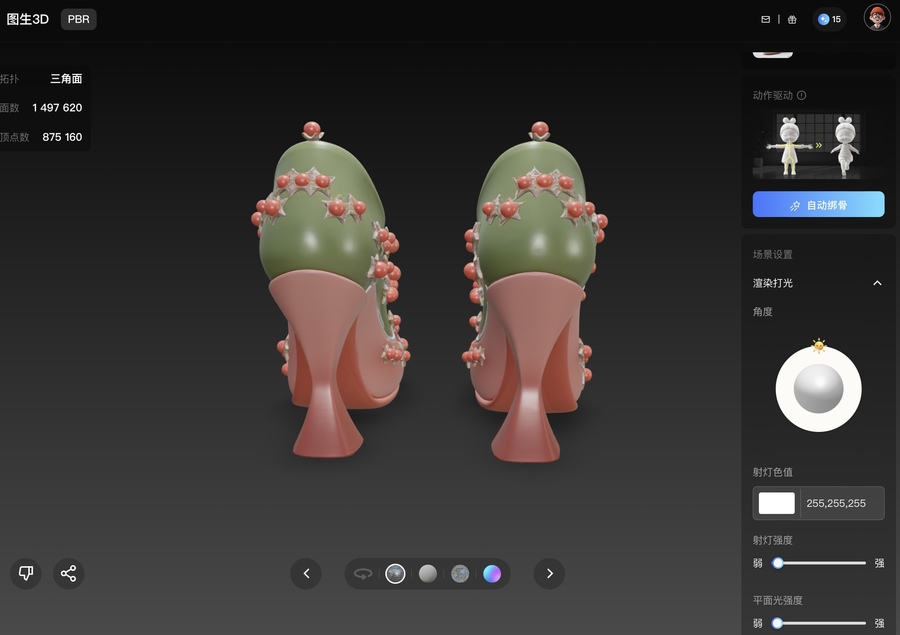Select the plain gray clay sphere
The height and width of the screenshot is (635, 900).
[x=427, y=573]
